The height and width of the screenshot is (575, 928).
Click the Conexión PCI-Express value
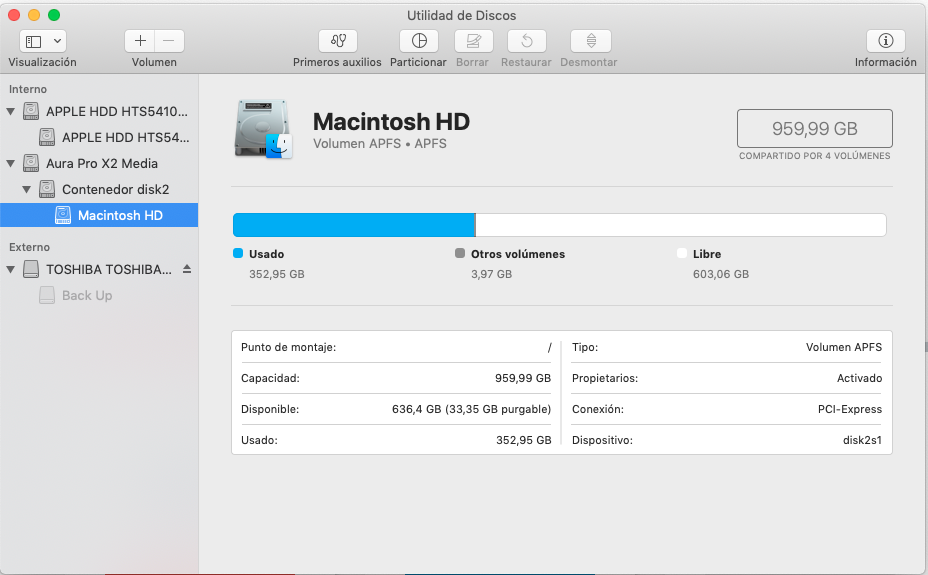click(x=850, y=409)
